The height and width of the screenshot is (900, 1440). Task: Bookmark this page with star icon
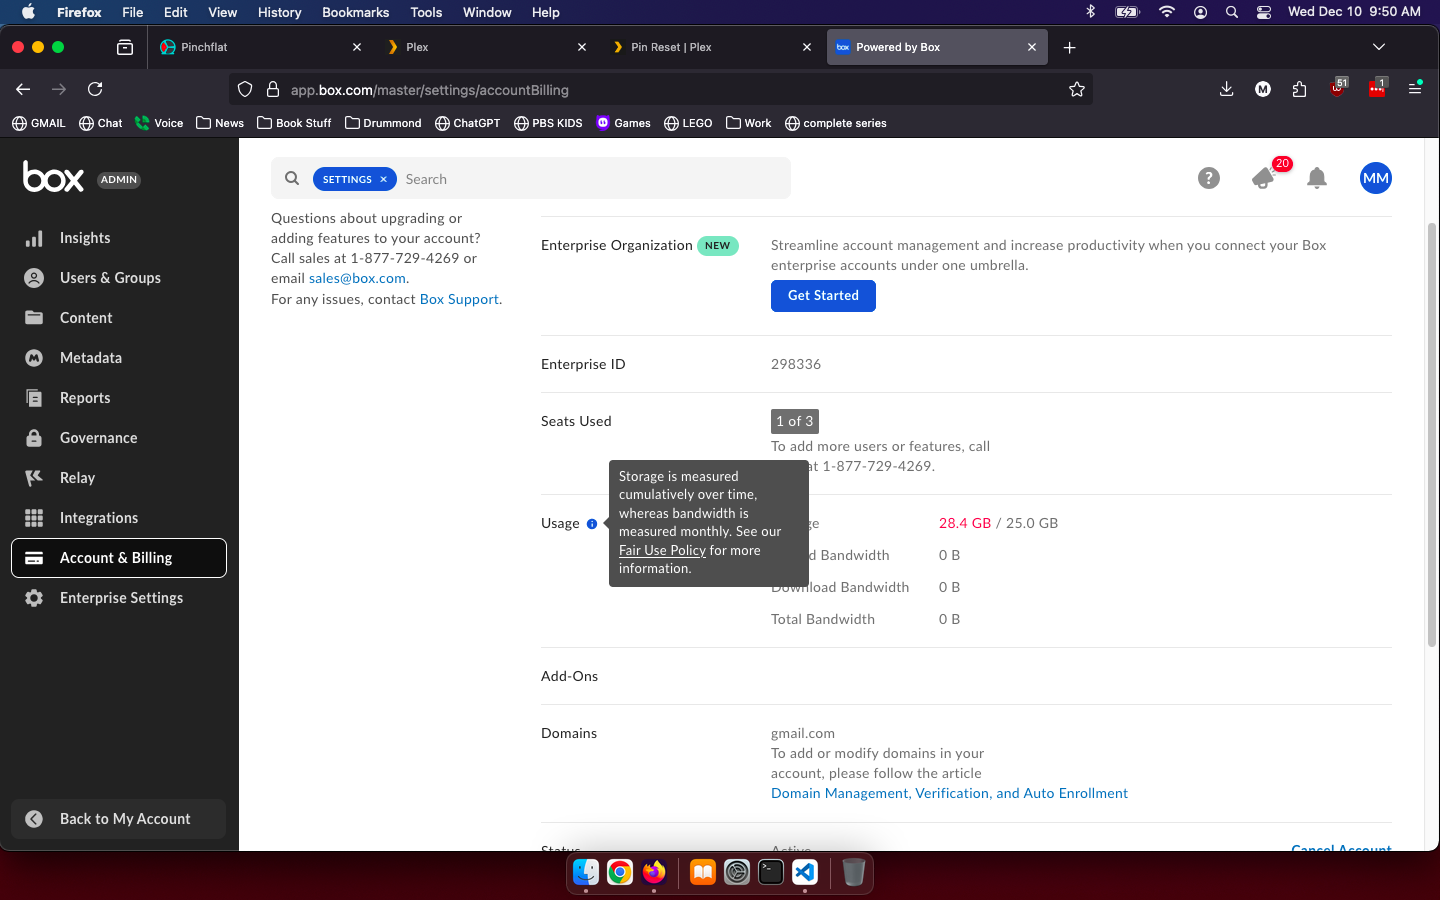click(x=1076, y=90)
